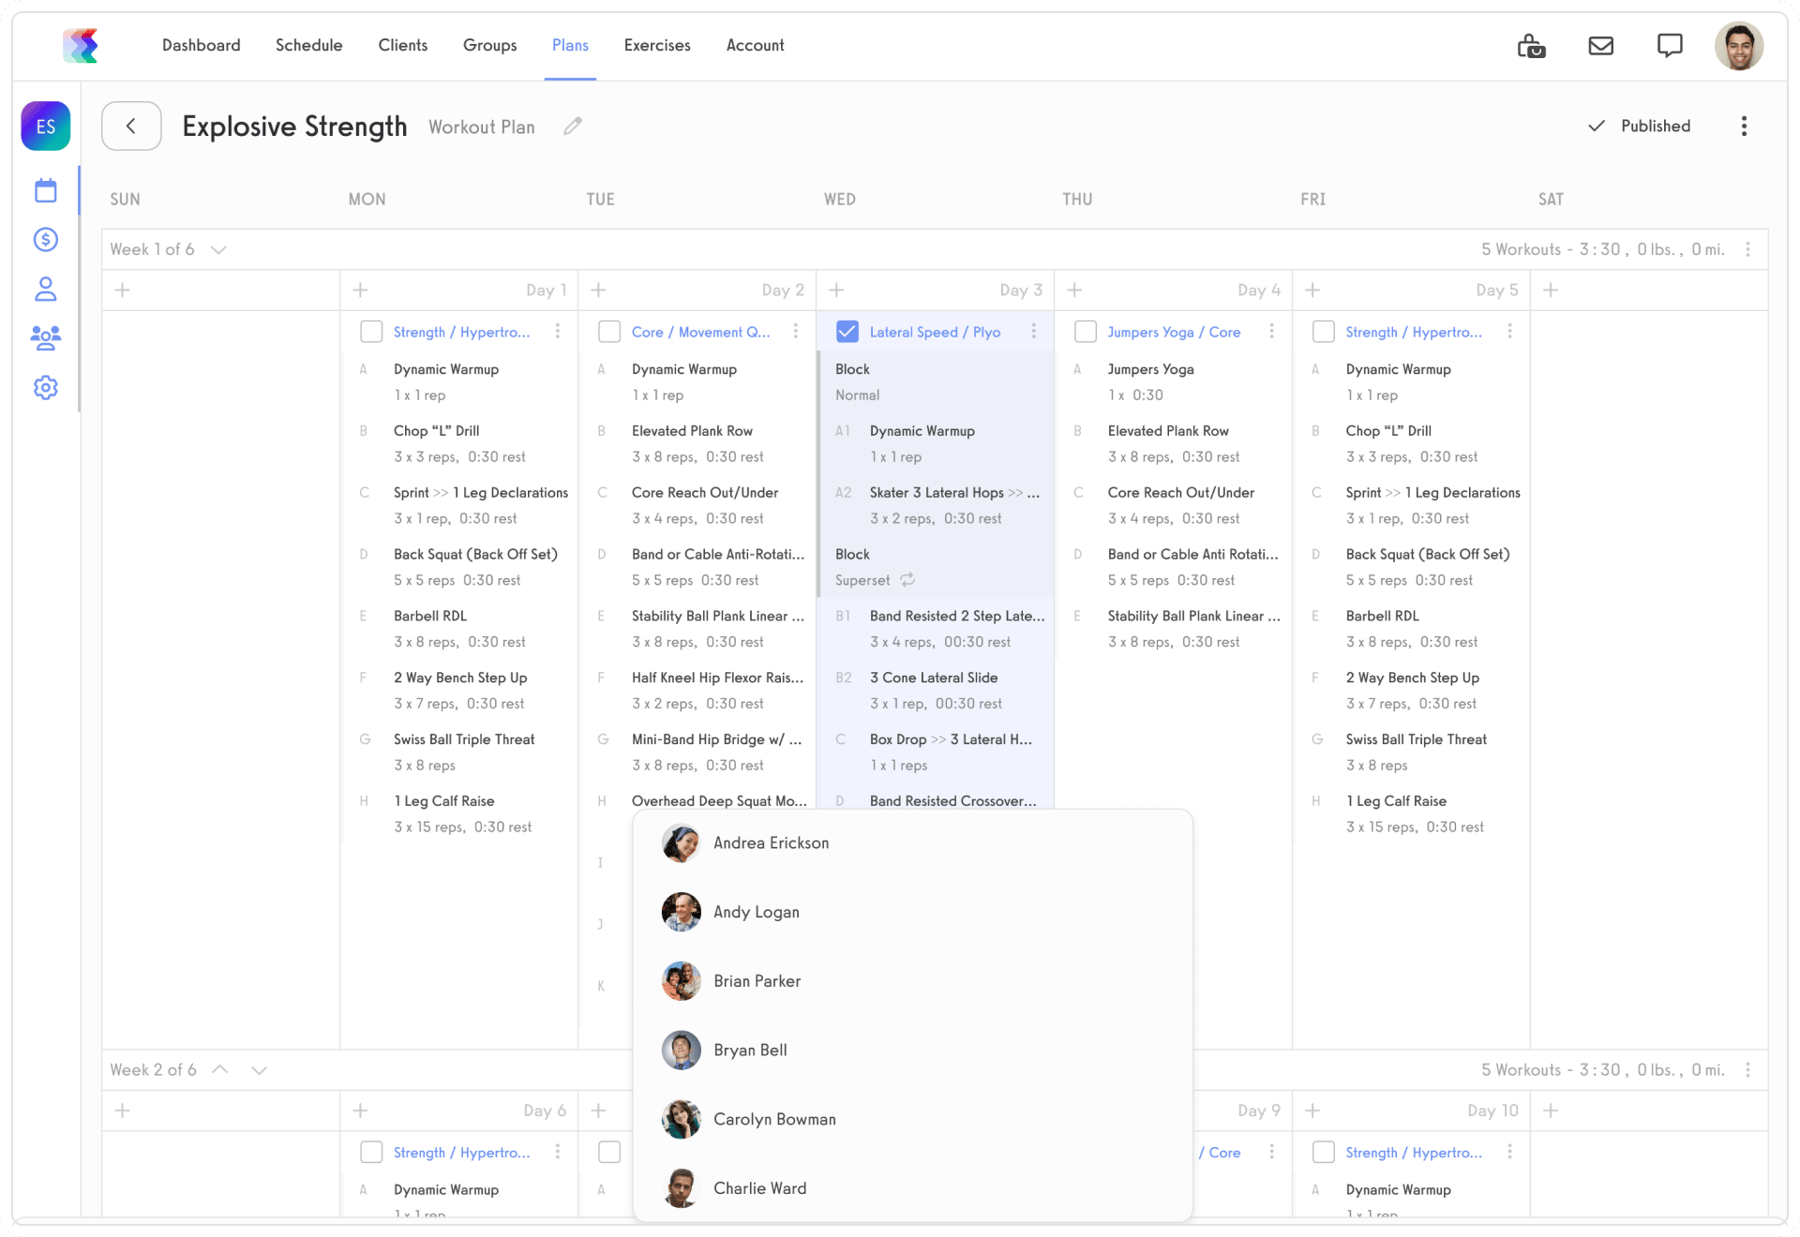Switch to the Clients tab

pos(403,45)
